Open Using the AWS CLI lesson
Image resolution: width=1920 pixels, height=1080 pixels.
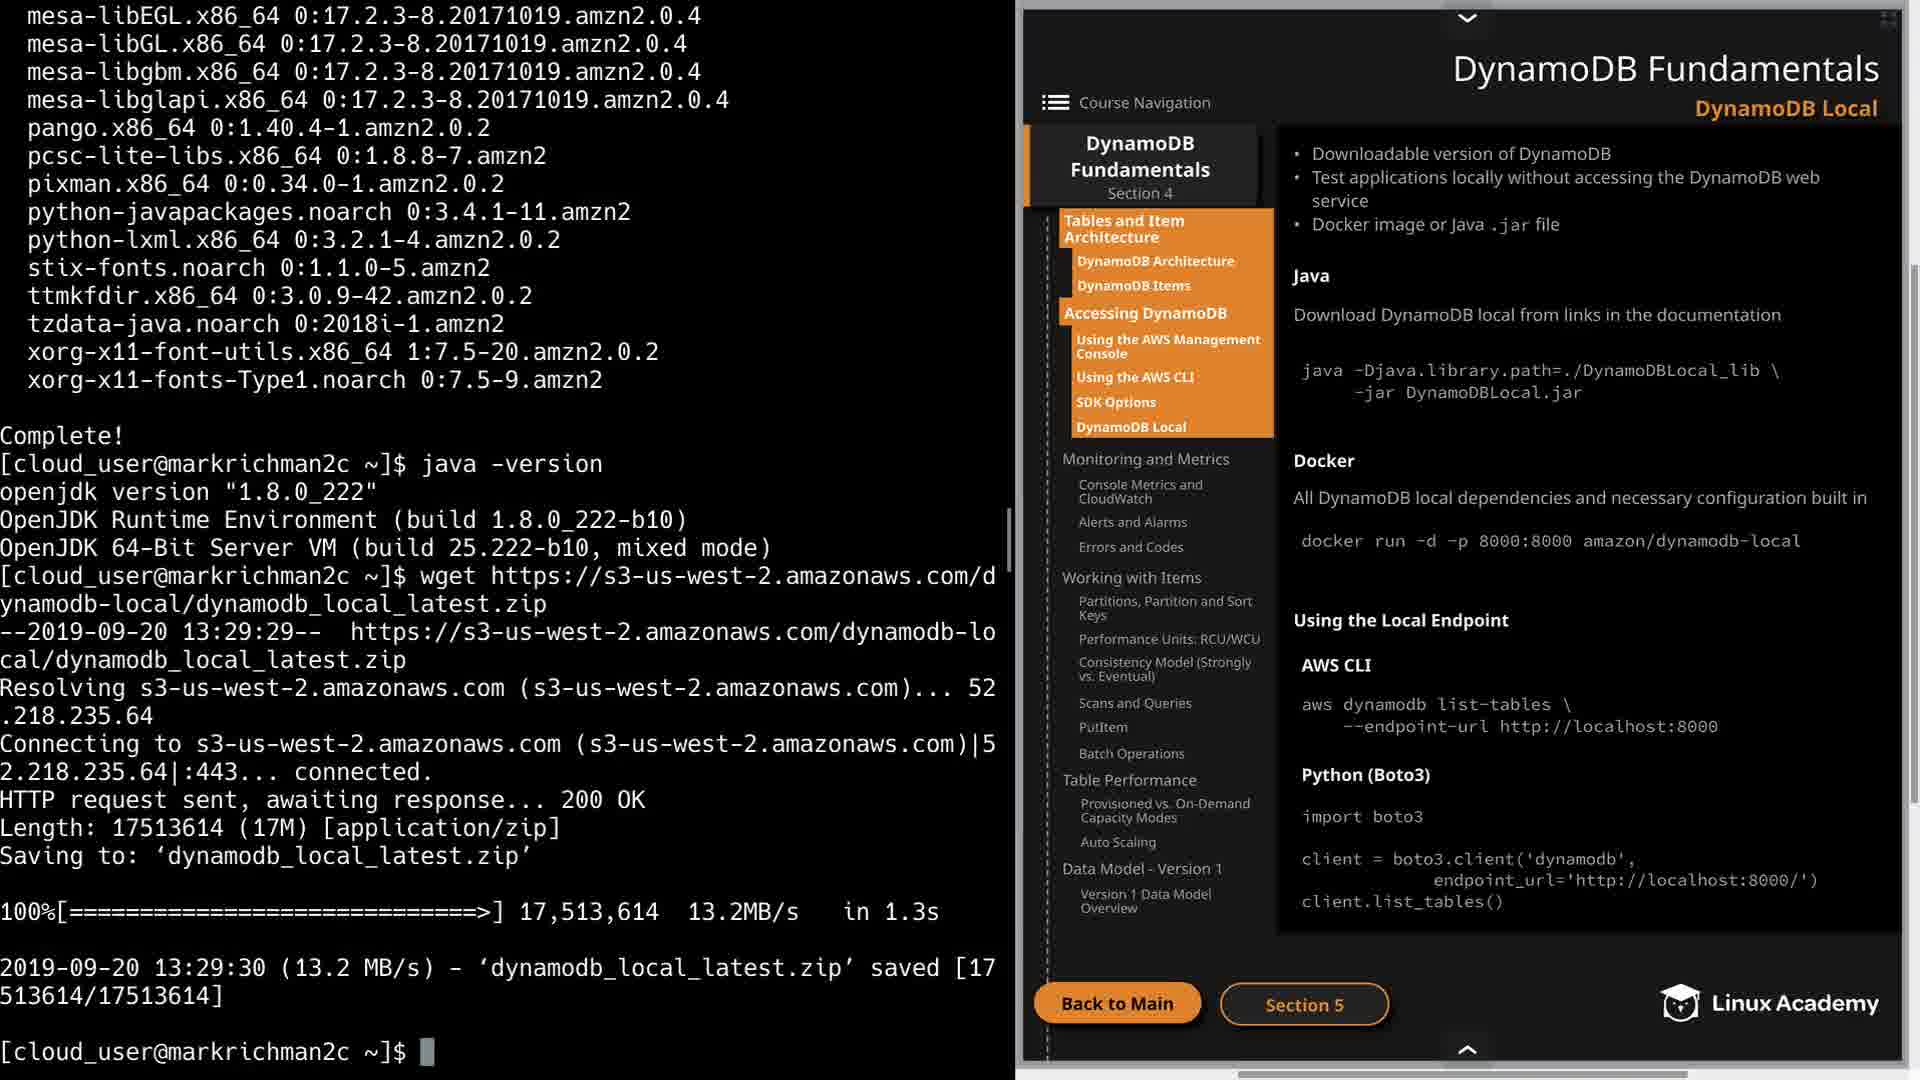coord(1135,378)
